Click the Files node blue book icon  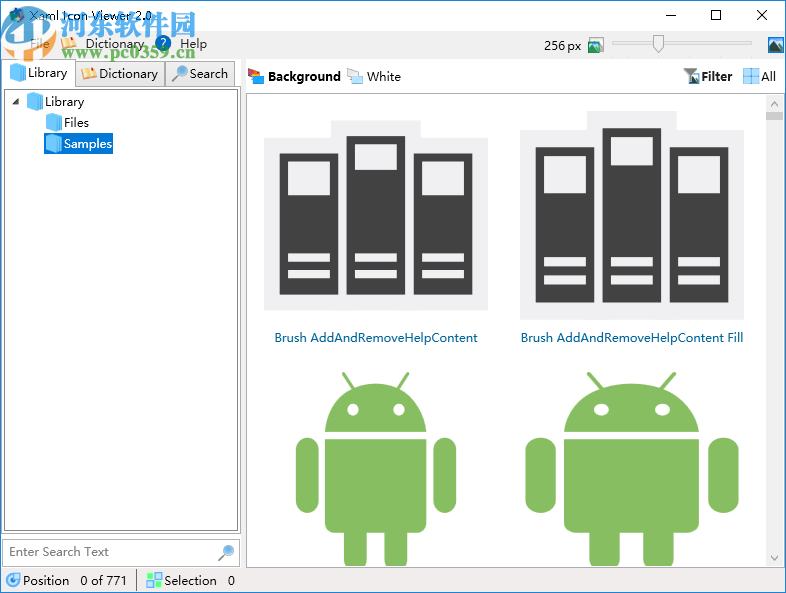tap(54, 123)
